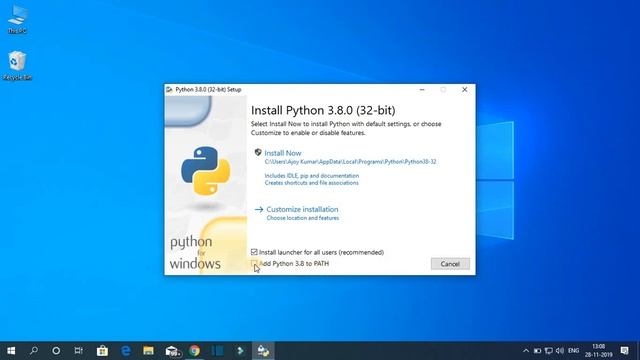The width and height of the screenshot is (640, 360).
Task: Click the volume tray icon
Action: [x=560, y=351]
